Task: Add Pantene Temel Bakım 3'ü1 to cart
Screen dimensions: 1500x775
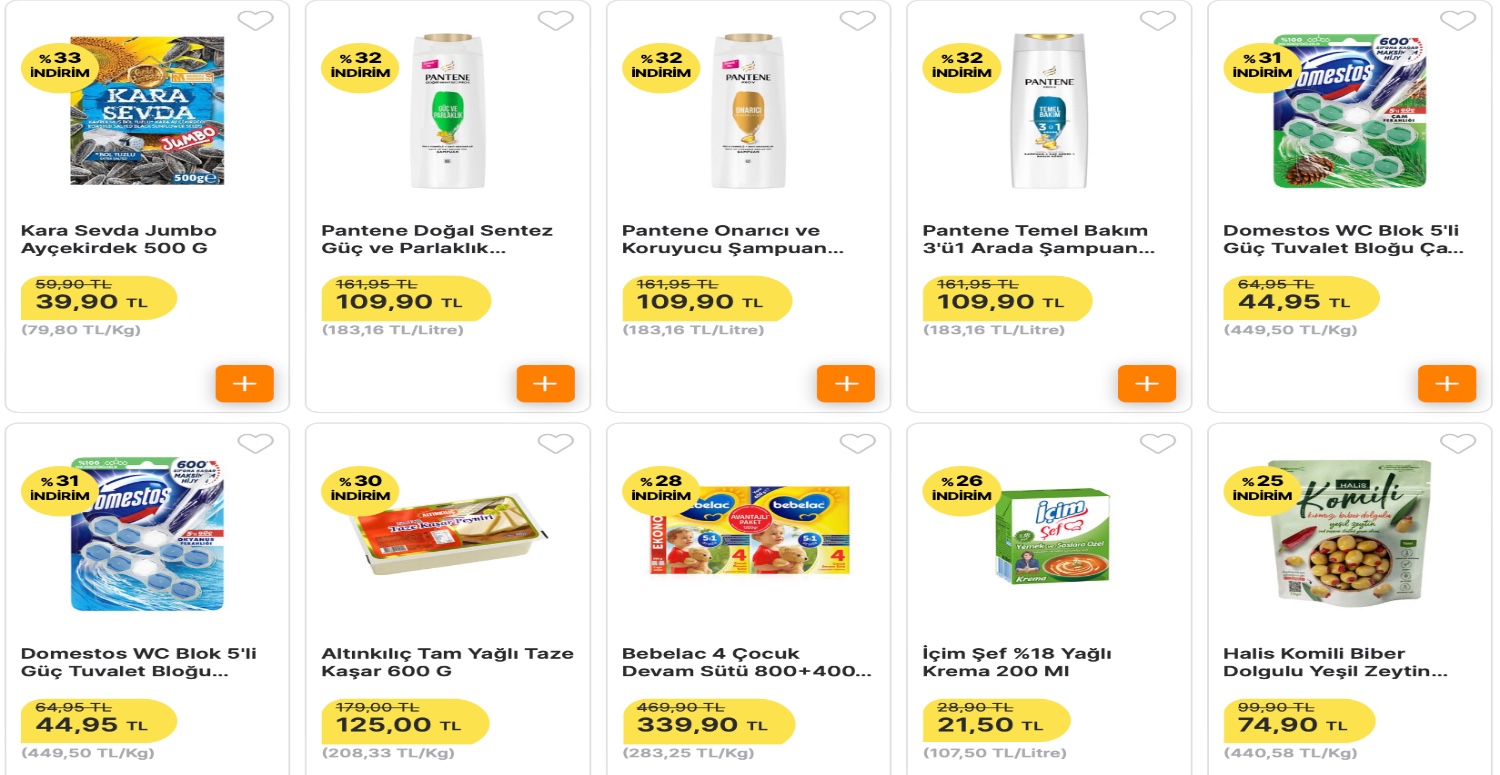Action: (x=1146, y=383)
